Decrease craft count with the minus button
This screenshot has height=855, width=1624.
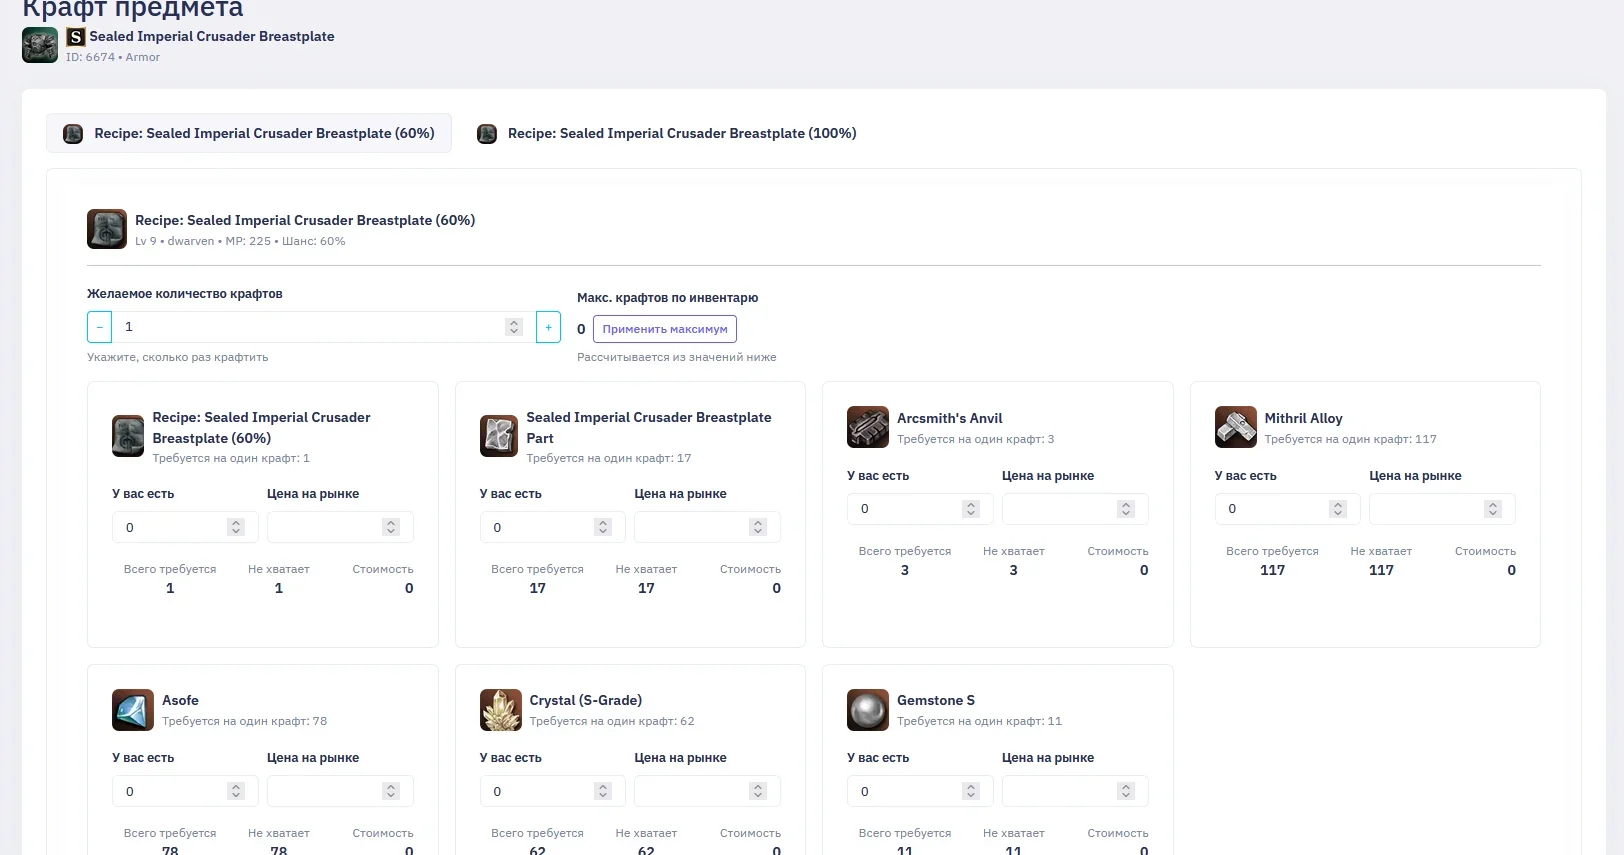pyautogui.click(x=99, y=327)
